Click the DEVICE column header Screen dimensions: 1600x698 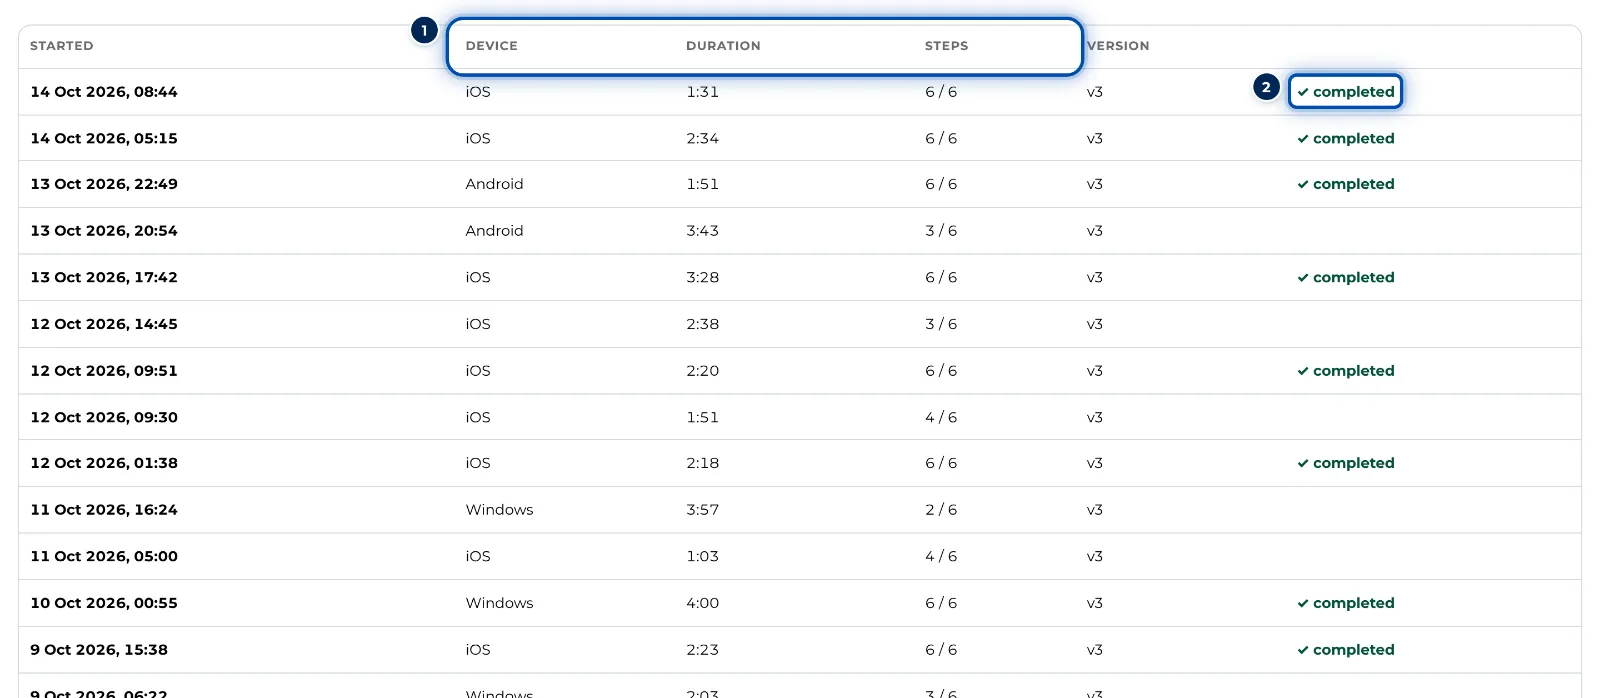pos(491,46)
